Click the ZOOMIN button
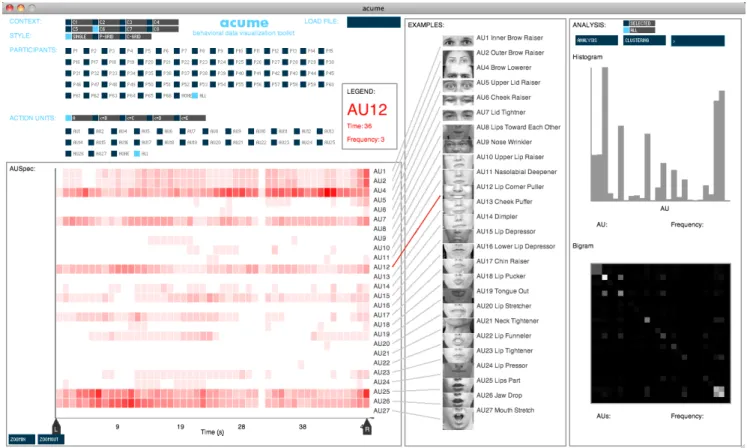This screenshot has height=448, width=747. click(x=21, y=439)
